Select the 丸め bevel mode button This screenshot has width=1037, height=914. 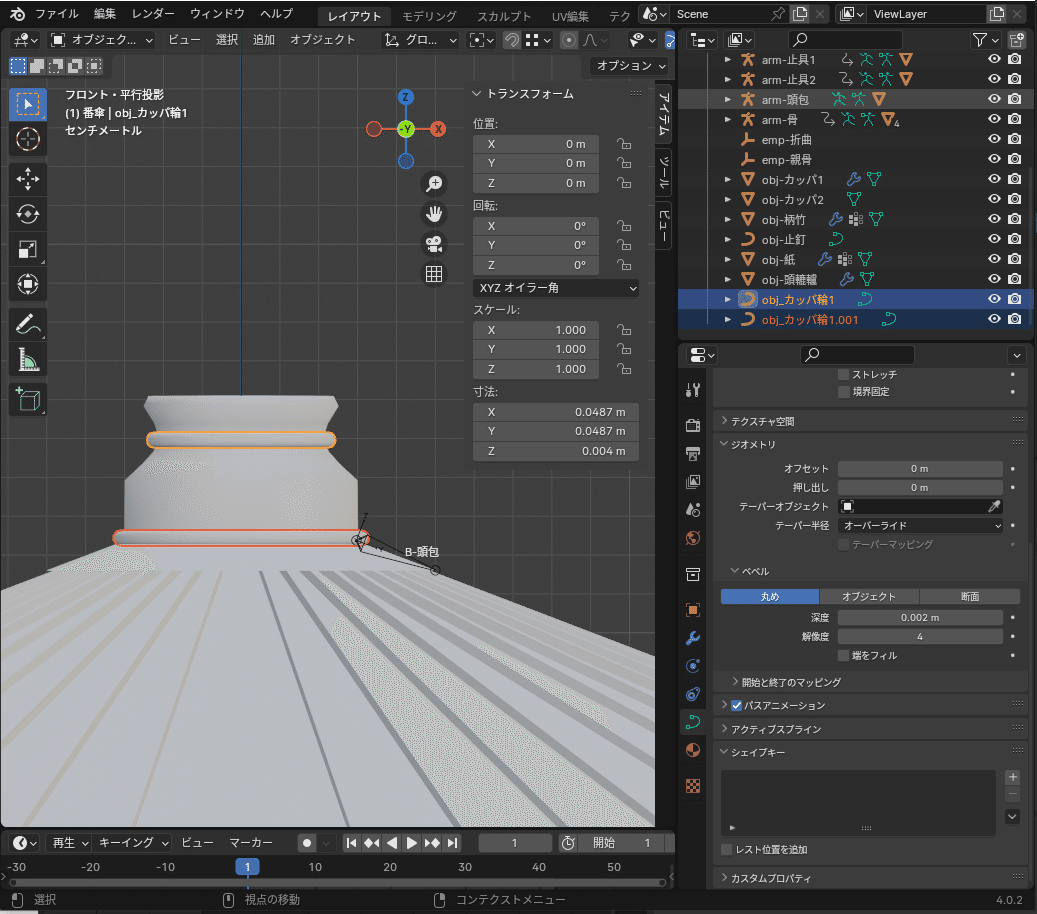pos(770,597)
